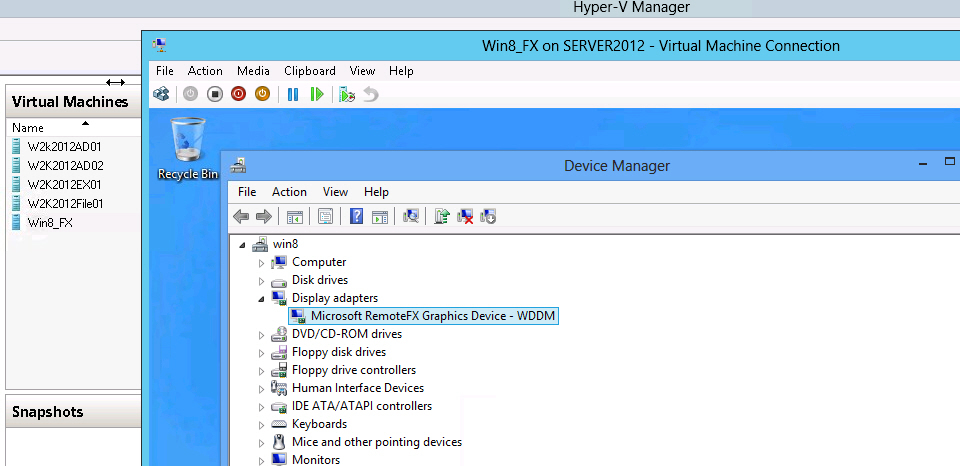The height and width of the screenshot is (466, 960).
Task: Click the red Shut Down VM icon
Action: [x=238, y=94]
